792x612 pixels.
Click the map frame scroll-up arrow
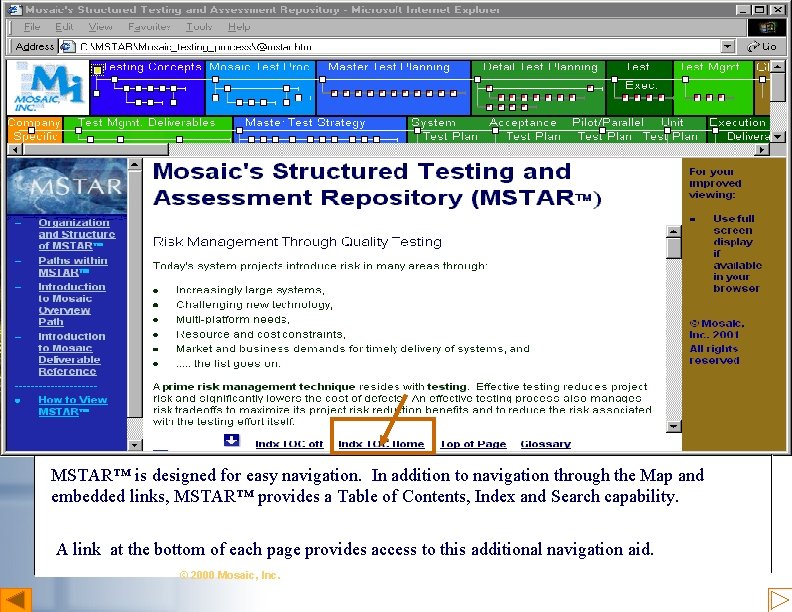click(x=778, y=66)
